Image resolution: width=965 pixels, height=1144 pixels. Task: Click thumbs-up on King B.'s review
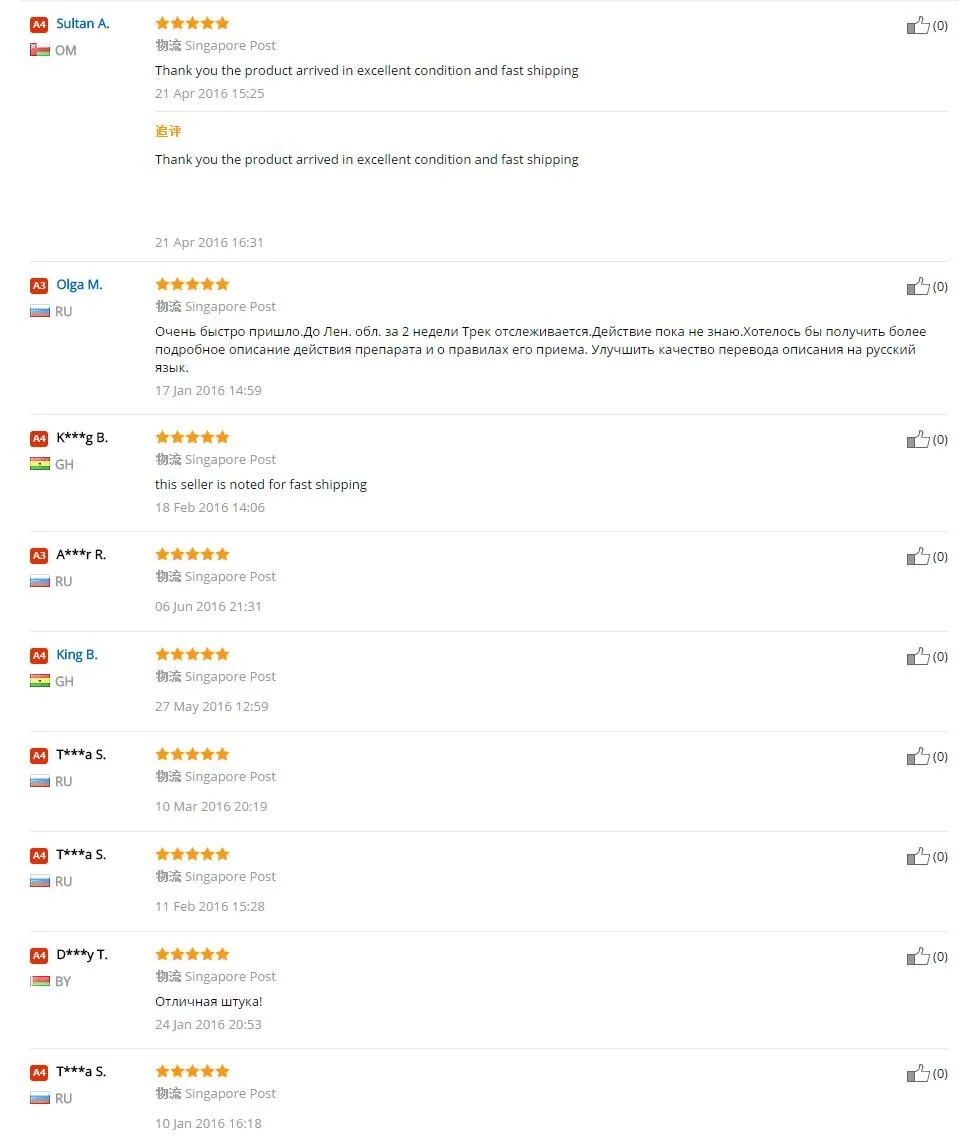click(918, 657)
